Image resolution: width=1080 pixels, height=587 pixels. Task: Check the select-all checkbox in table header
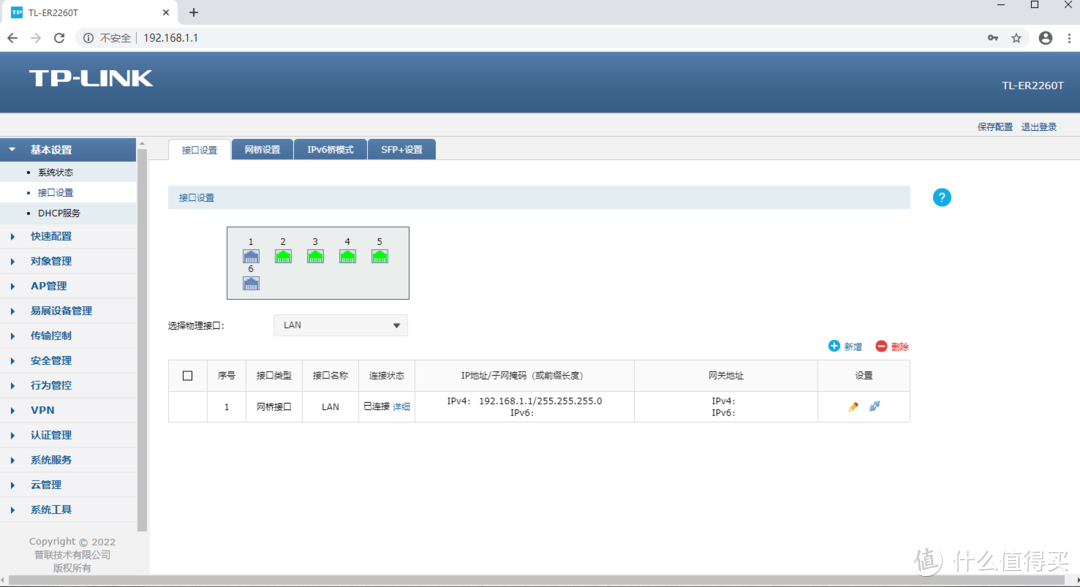coord(187,376)
